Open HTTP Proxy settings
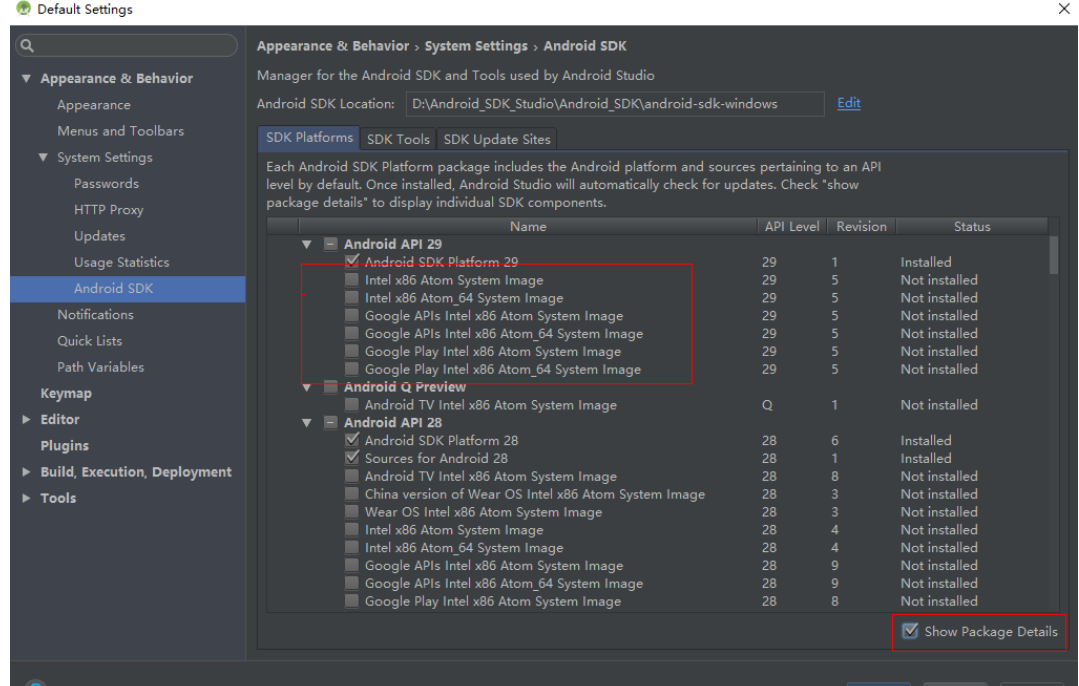The image size is (1079, 686). pos(109,210)
